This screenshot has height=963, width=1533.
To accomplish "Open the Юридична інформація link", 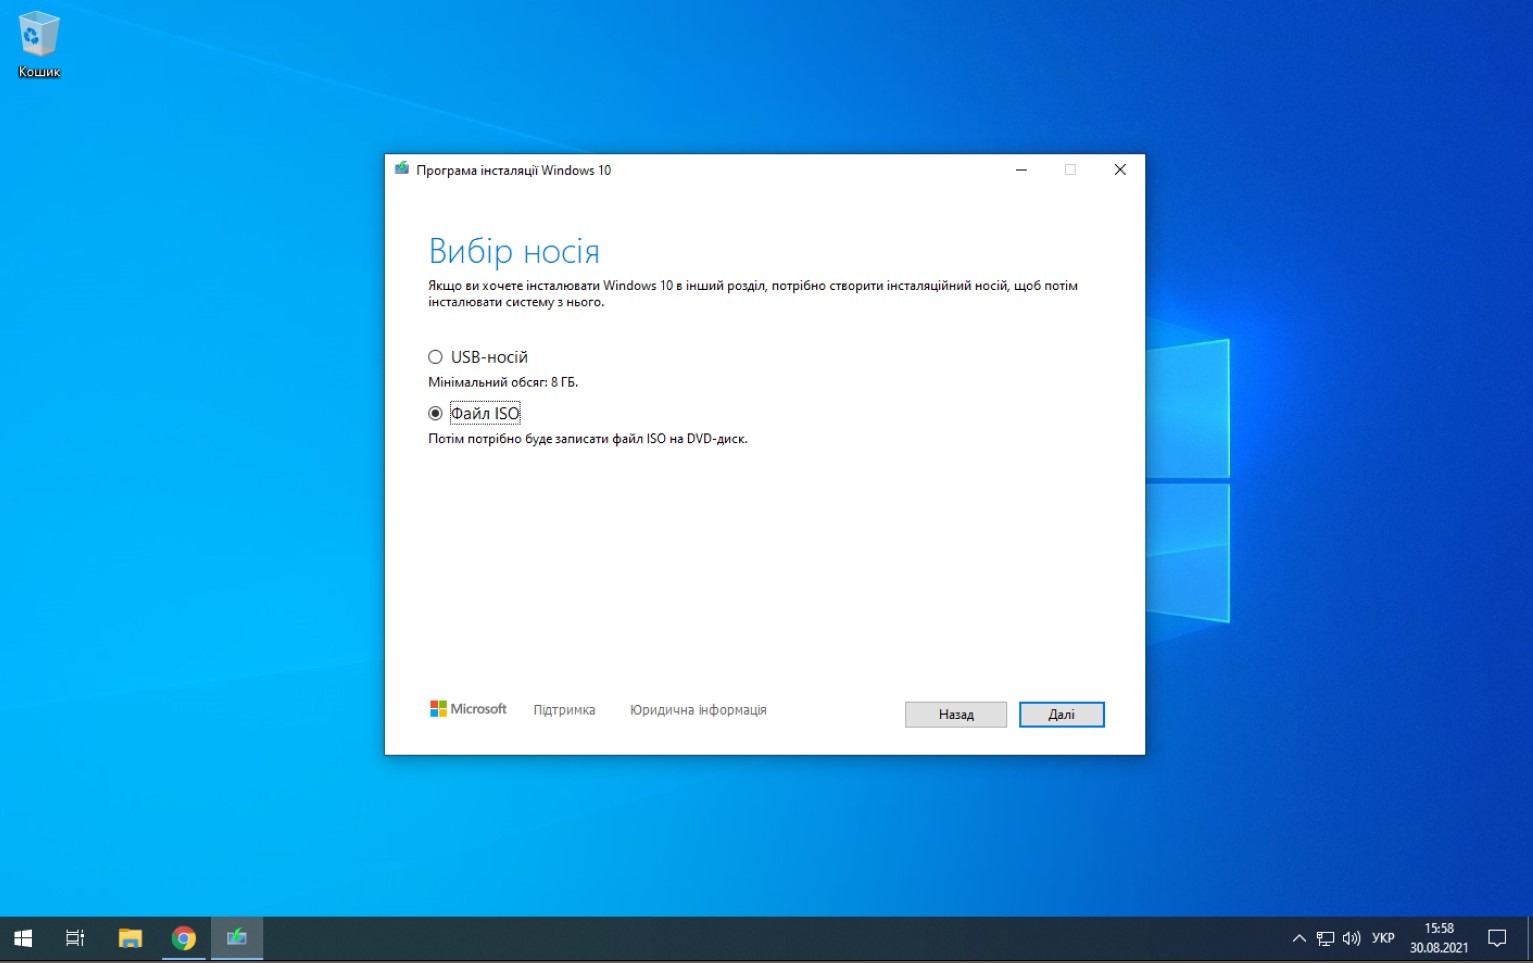I will (x=698, y=710).
